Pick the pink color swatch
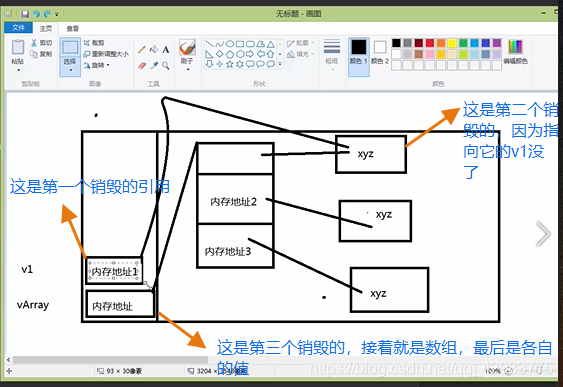This screenshot has width=563, height=387. coord(430,54)
